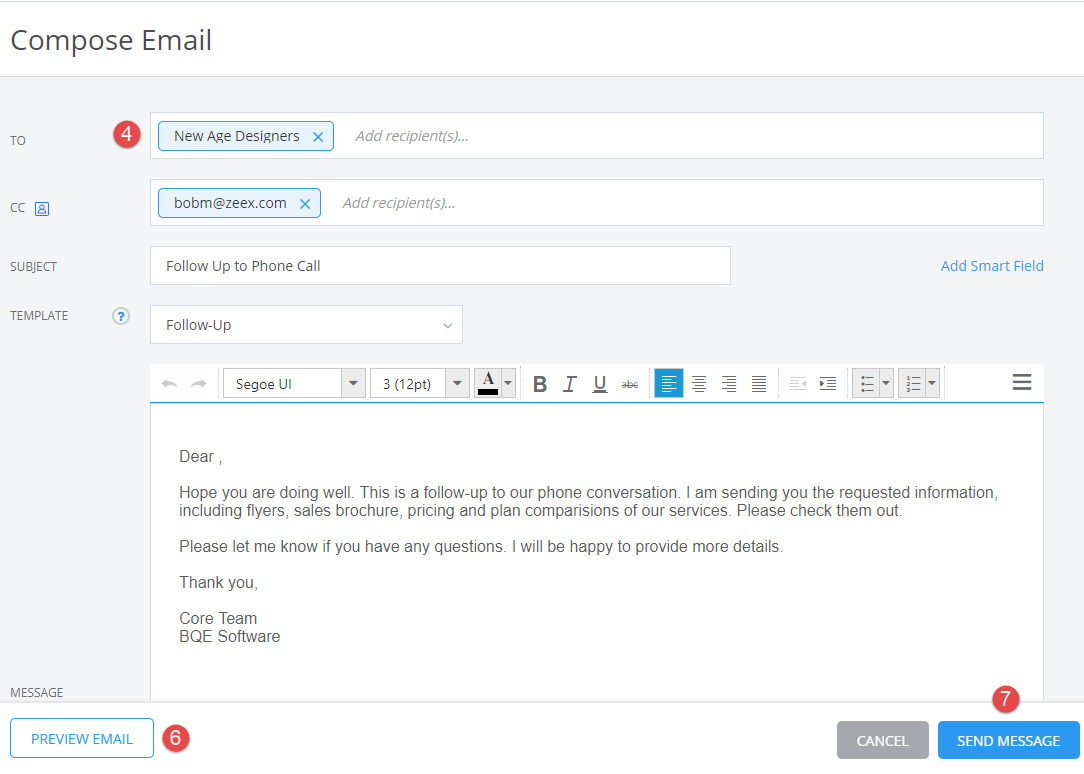Open numbered list style arrow
Image resolution: width=1084 pixels, height=774 pixels.
coord(932,384)
